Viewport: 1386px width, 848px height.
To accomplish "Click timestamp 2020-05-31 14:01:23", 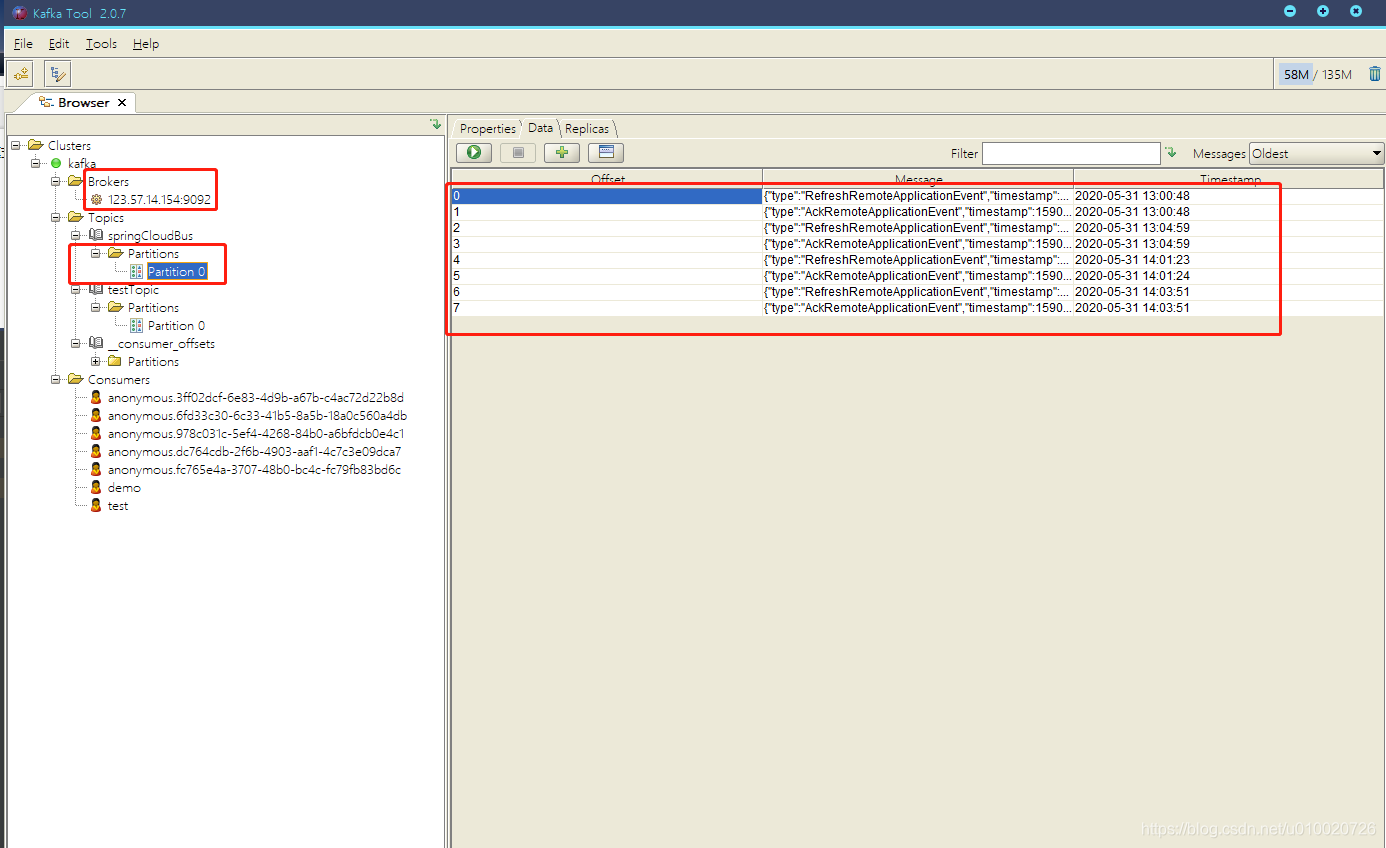I will tap(1132, 260).
